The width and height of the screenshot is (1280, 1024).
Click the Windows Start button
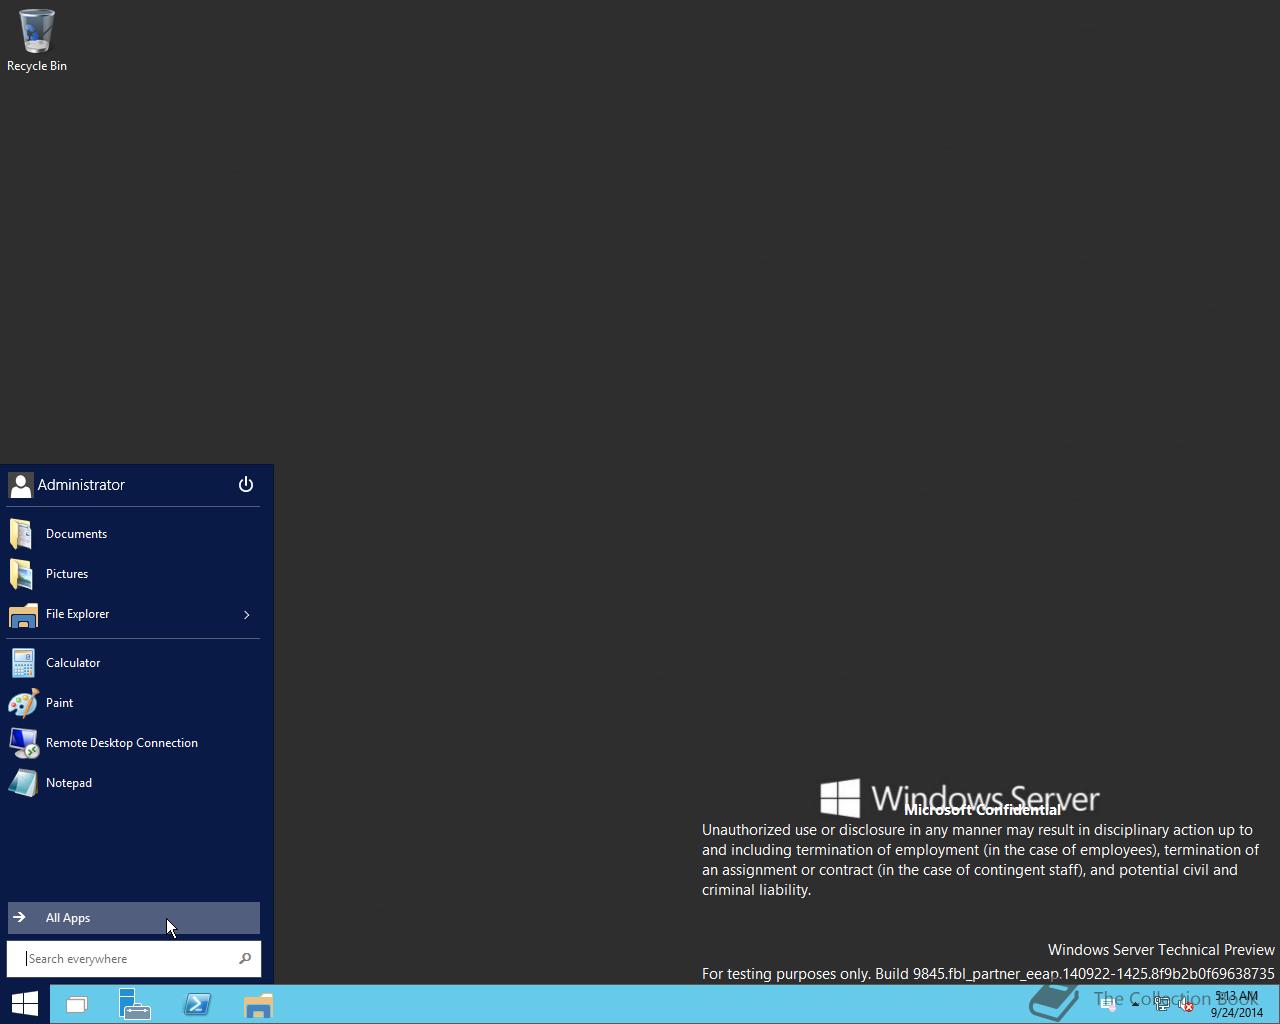24,1004
